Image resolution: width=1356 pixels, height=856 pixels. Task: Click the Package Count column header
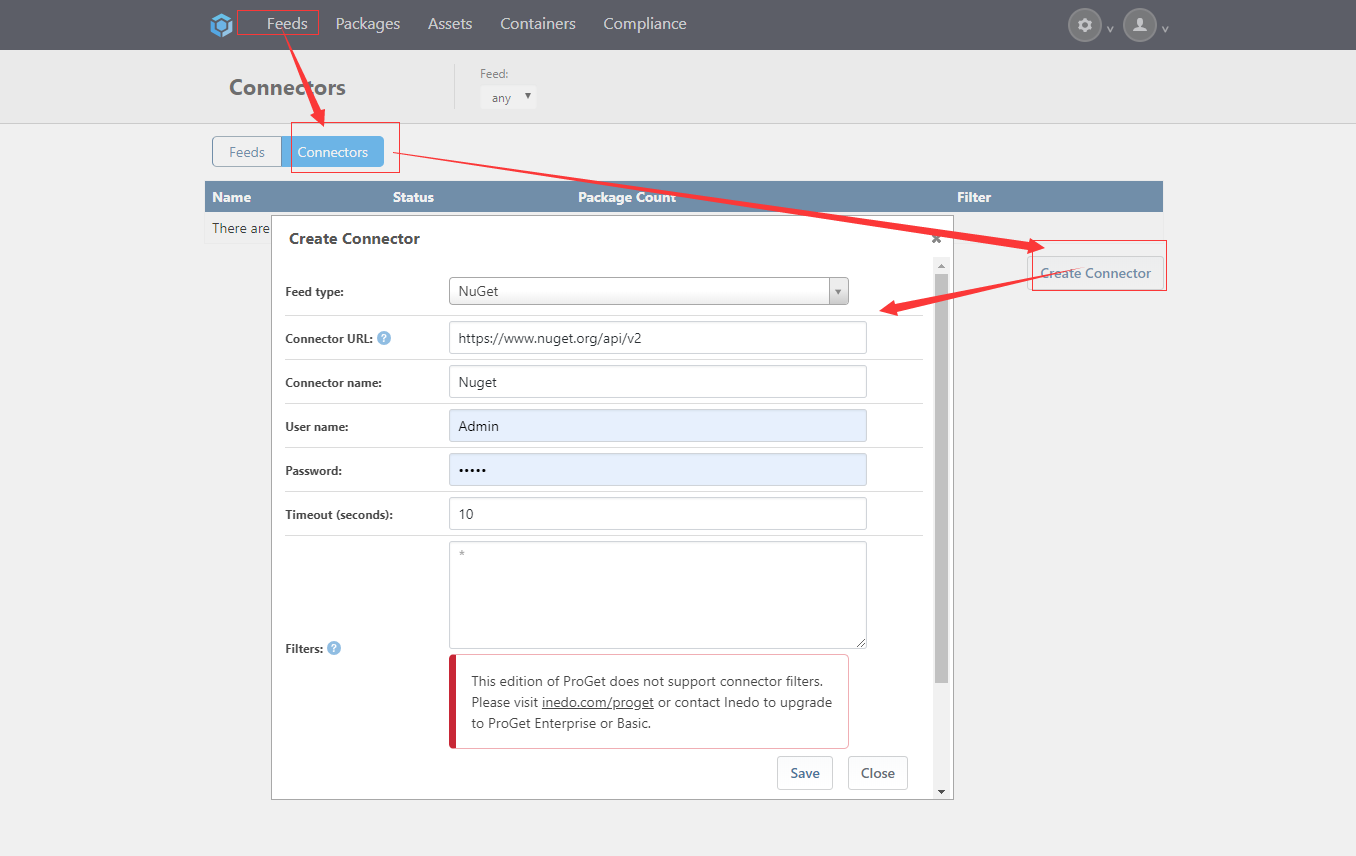(627, 197)
